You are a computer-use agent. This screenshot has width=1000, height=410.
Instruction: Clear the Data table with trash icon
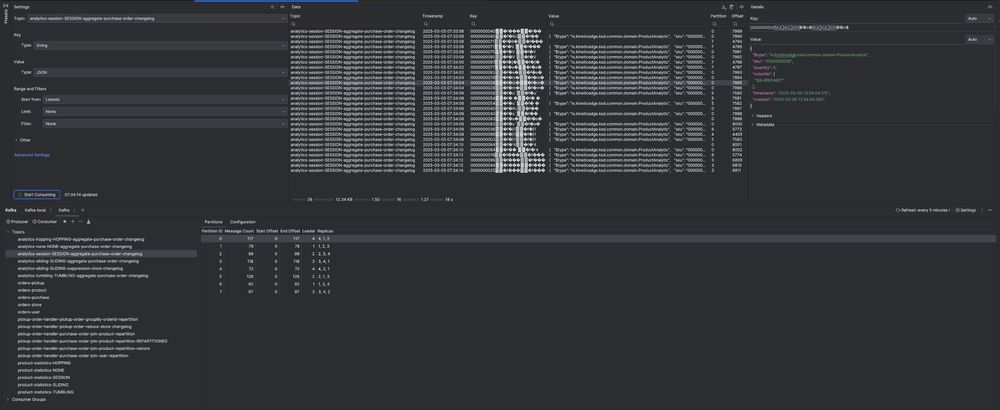coord(732,7)
